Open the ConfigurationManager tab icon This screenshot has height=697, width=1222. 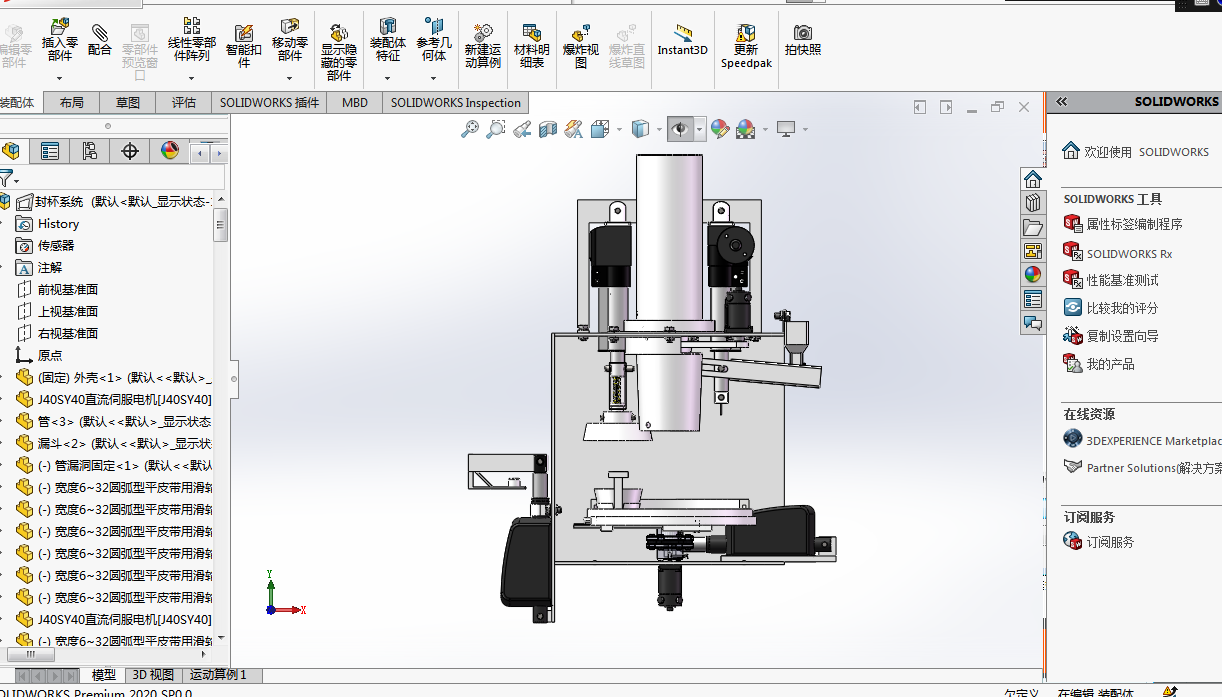click(90, 151)
